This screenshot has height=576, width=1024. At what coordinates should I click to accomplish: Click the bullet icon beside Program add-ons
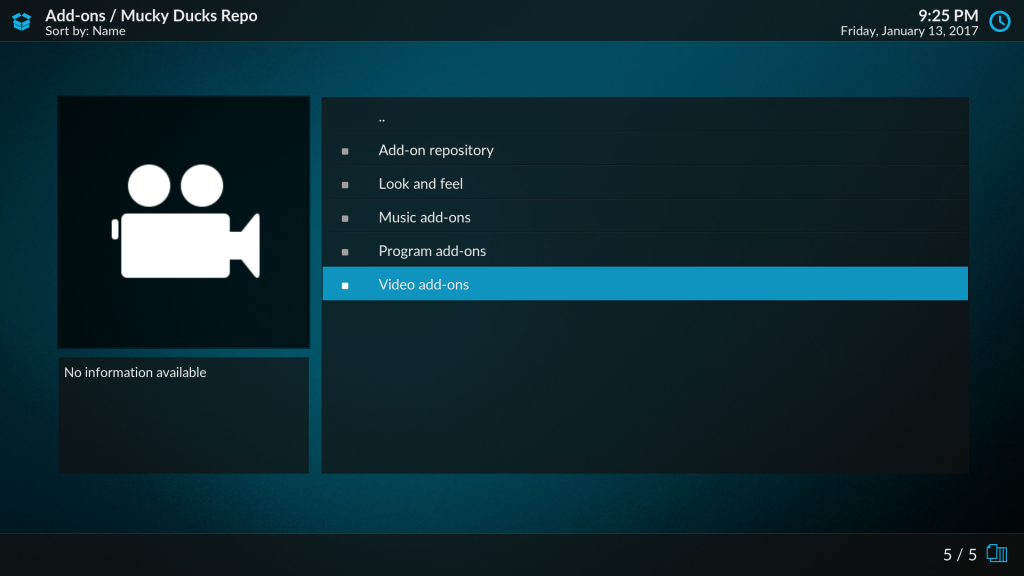click(345, 252)
